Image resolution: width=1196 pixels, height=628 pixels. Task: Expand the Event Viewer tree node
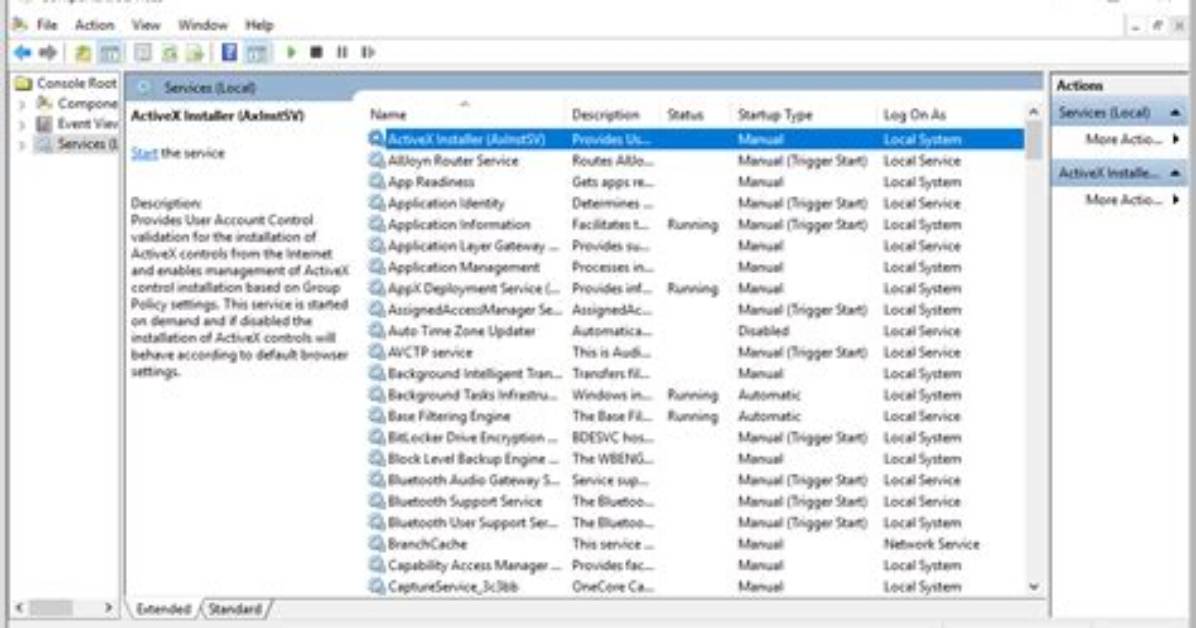click(x=21, y=124)
